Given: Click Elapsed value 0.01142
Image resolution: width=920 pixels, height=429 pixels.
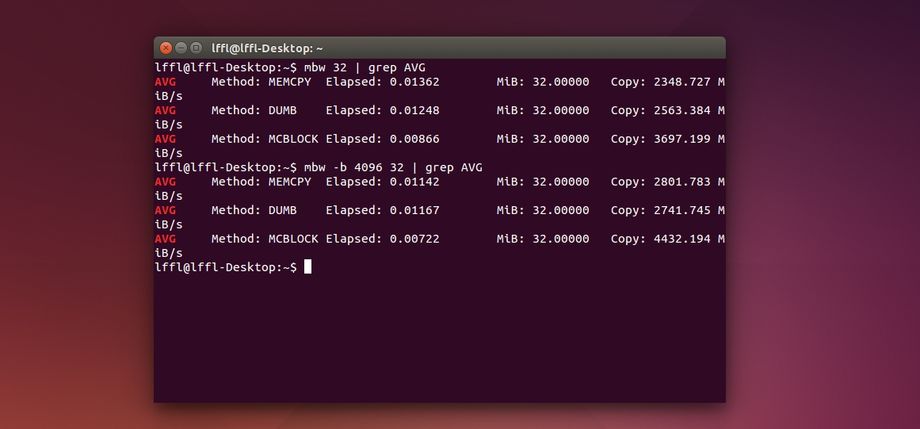Looking at the screenshot, I should [x=414, y=182].
